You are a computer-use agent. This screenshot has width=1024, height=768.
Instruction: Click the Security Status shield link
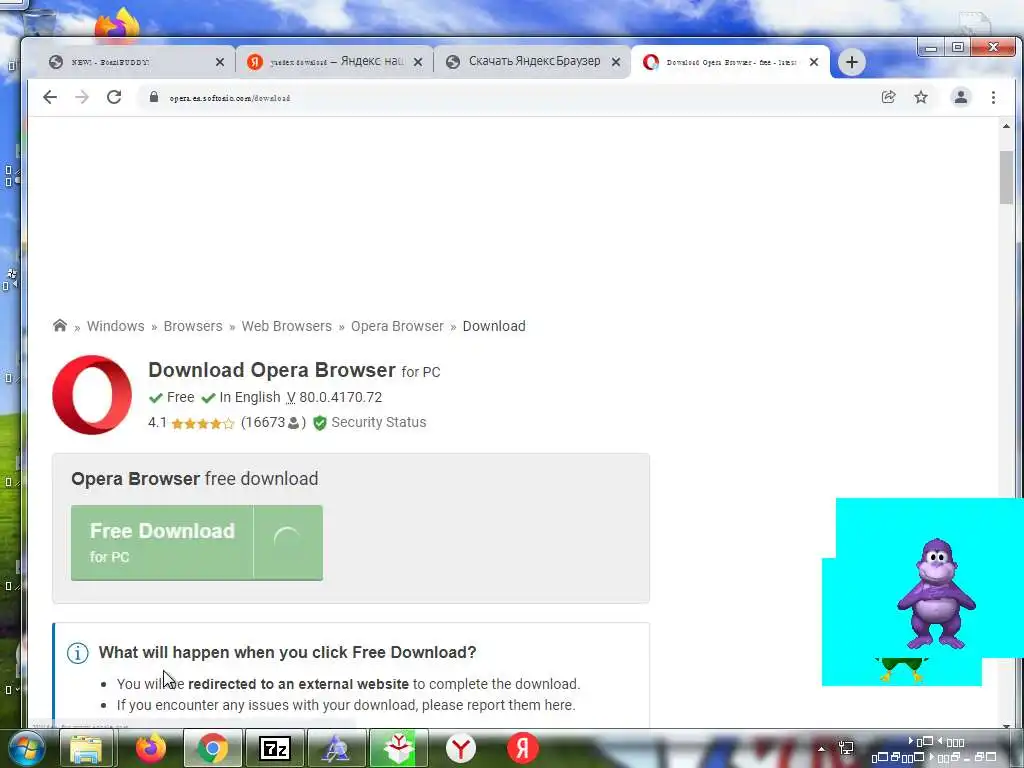[x=370, y=423]
